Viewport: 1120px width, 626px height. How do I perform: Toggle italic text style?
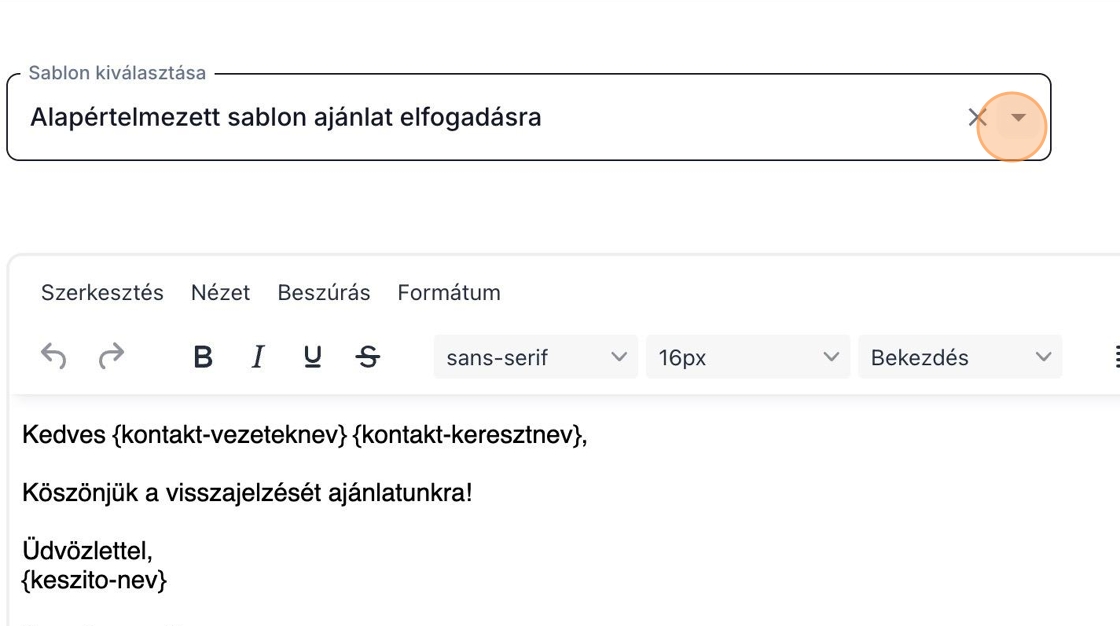coord(258,357)
